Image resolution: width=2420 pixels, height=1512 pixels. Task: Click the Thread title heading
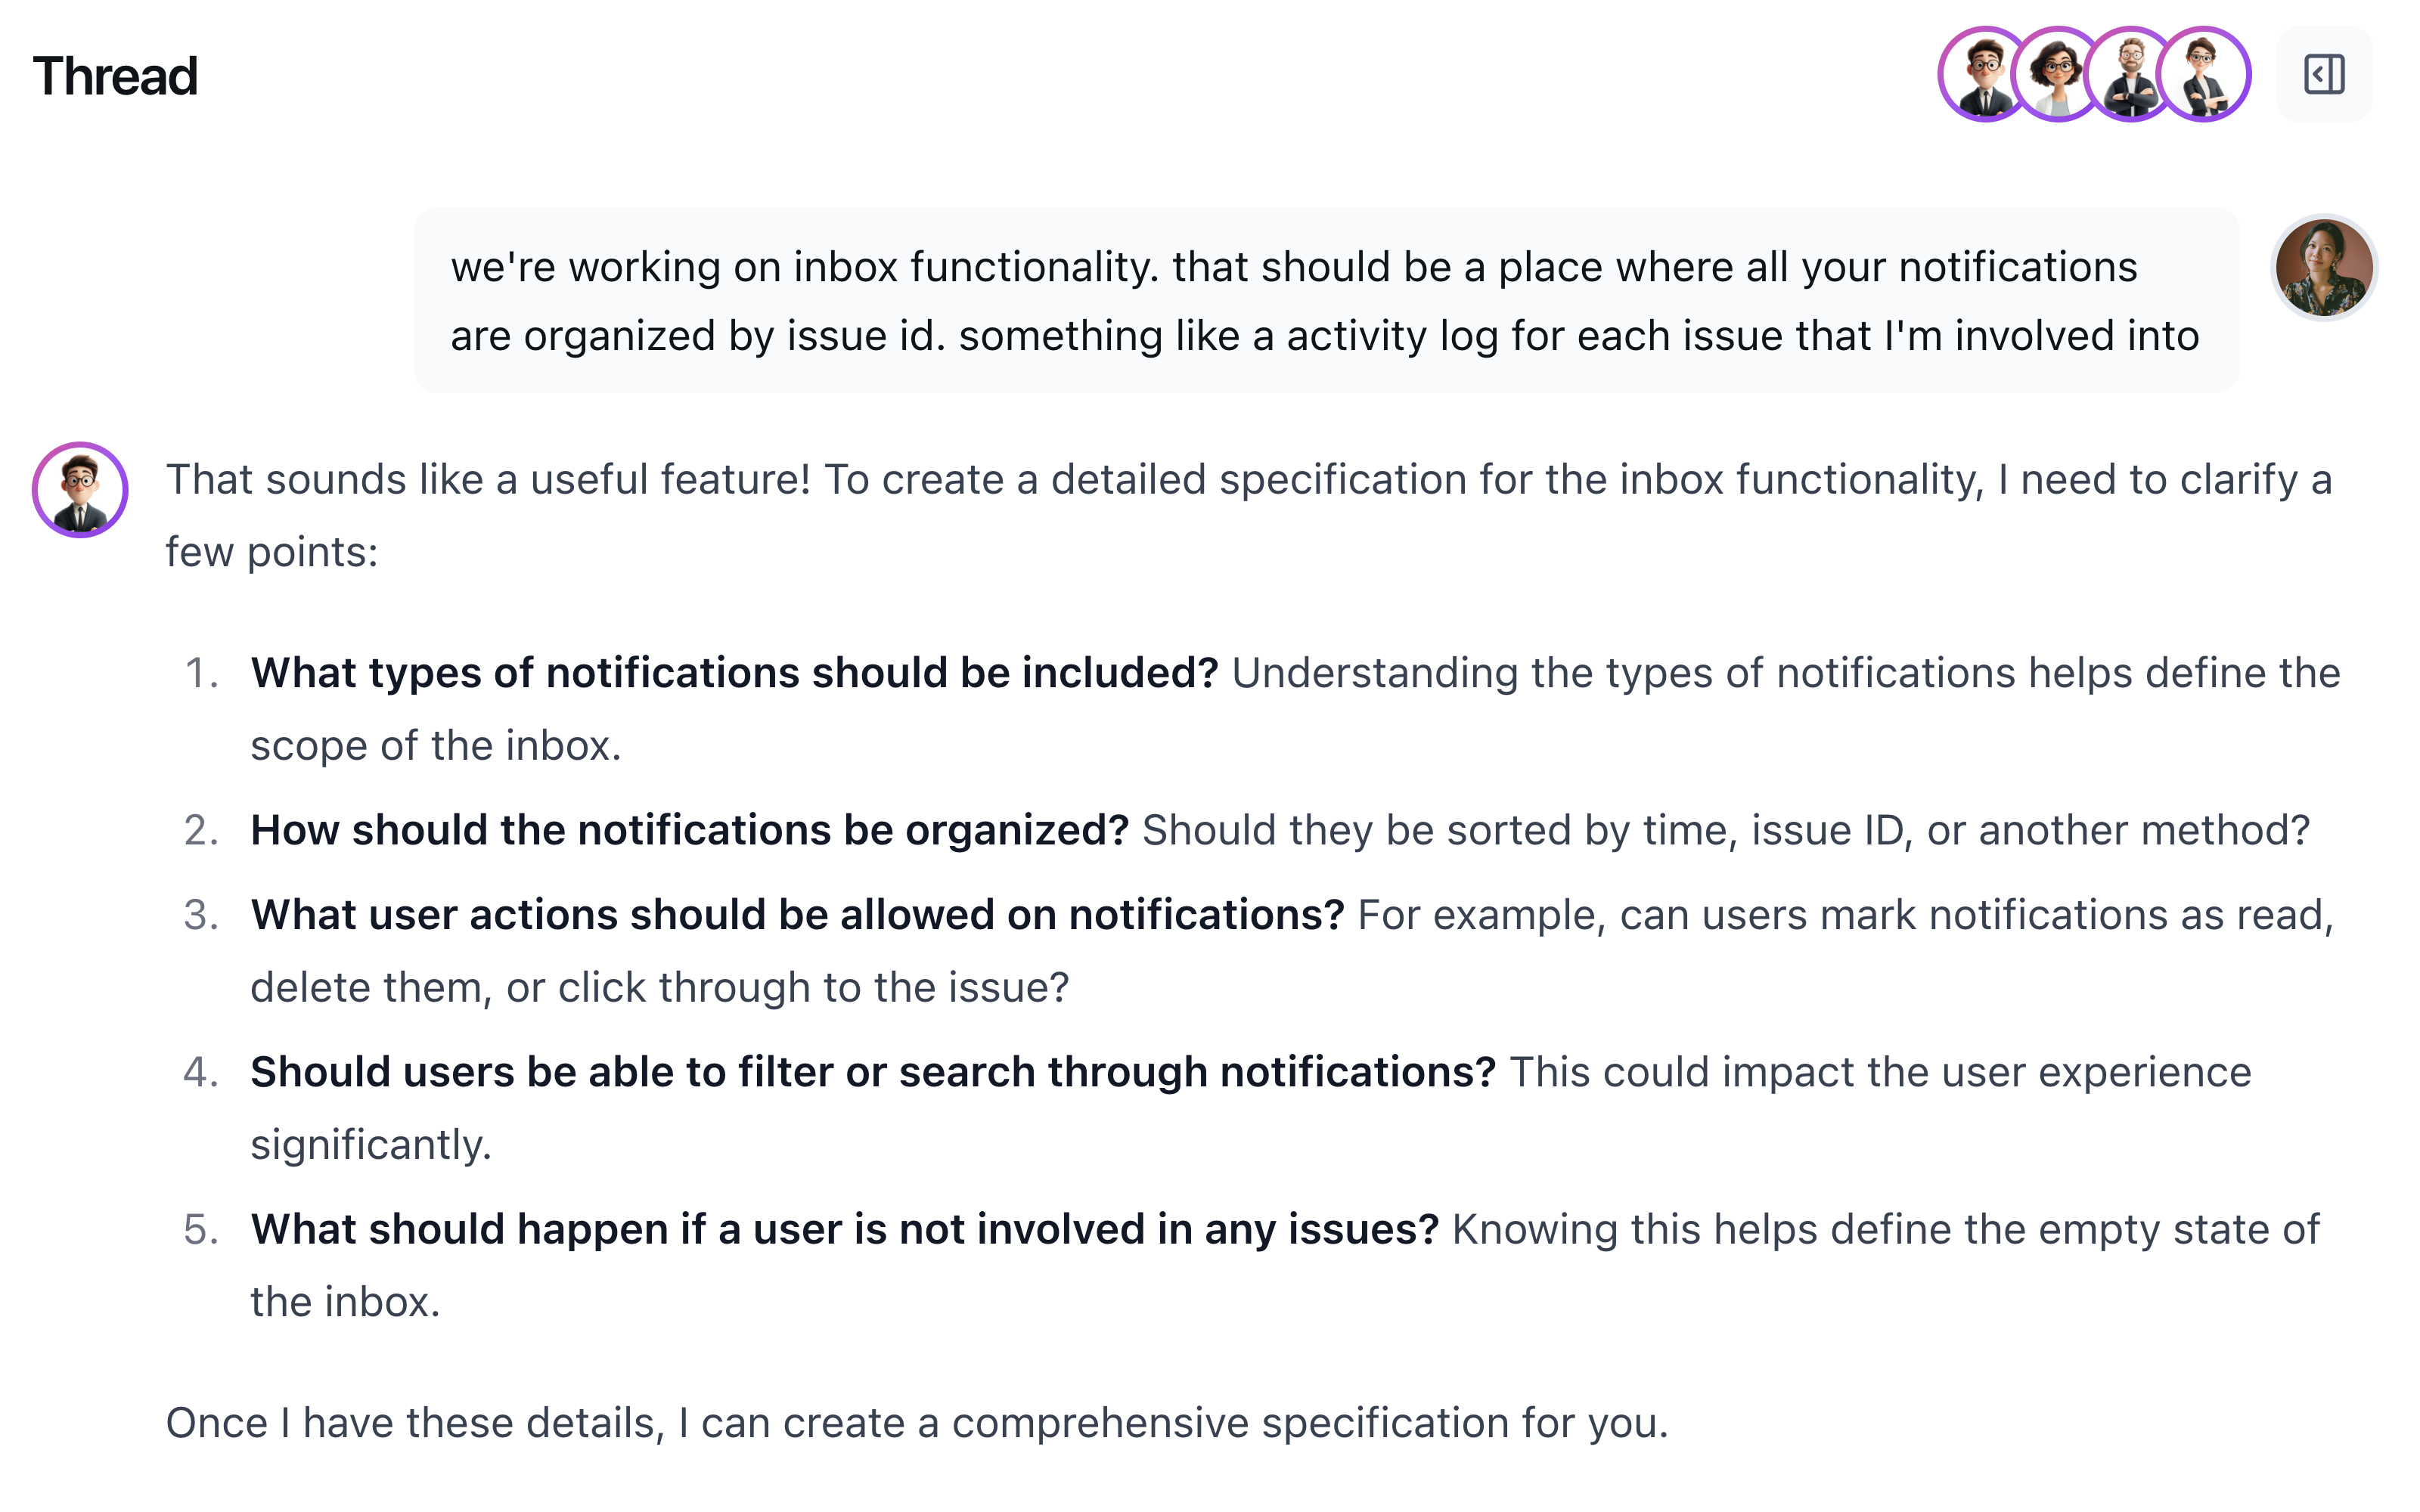click(x=115, y=76)
